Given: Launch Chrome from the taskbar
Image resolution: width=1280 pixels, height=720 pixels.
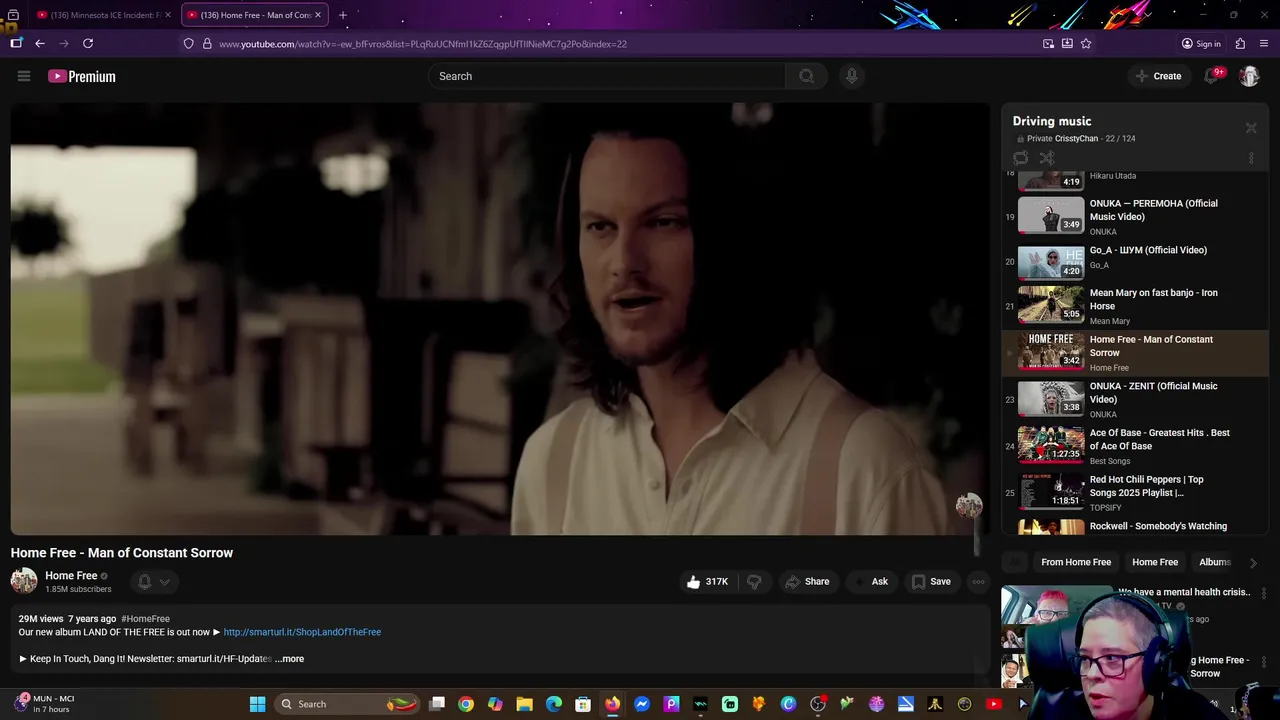Looking at the screenshot, I should (466, 704).
